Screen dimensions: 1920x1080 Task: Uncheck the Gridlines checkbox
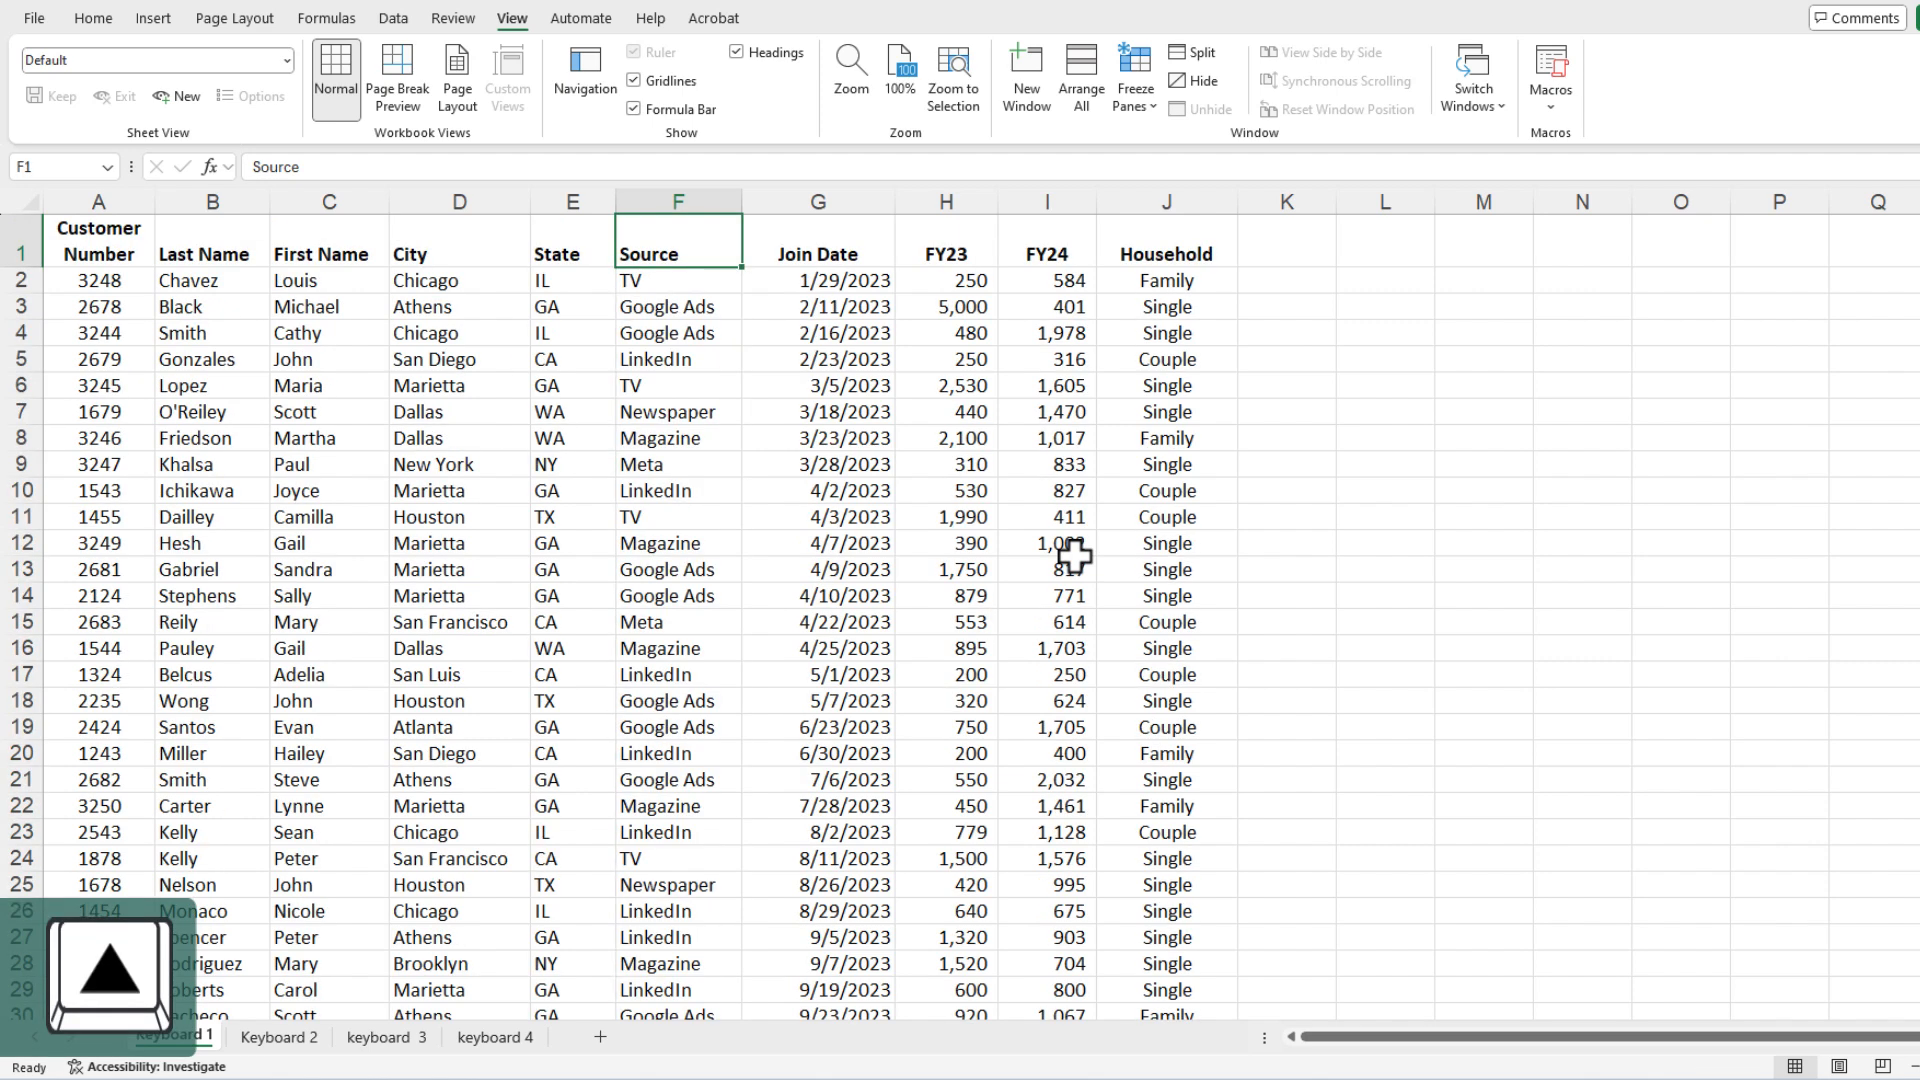(x=634, y=80)
